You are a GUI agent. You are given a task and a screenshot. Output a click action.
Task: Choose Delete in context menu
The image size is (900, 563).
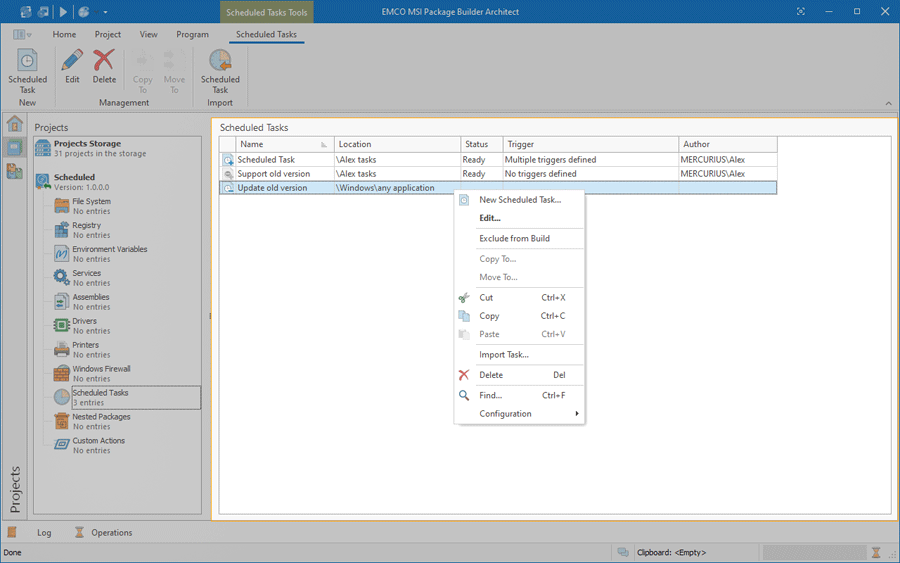(x=519, y=375)
